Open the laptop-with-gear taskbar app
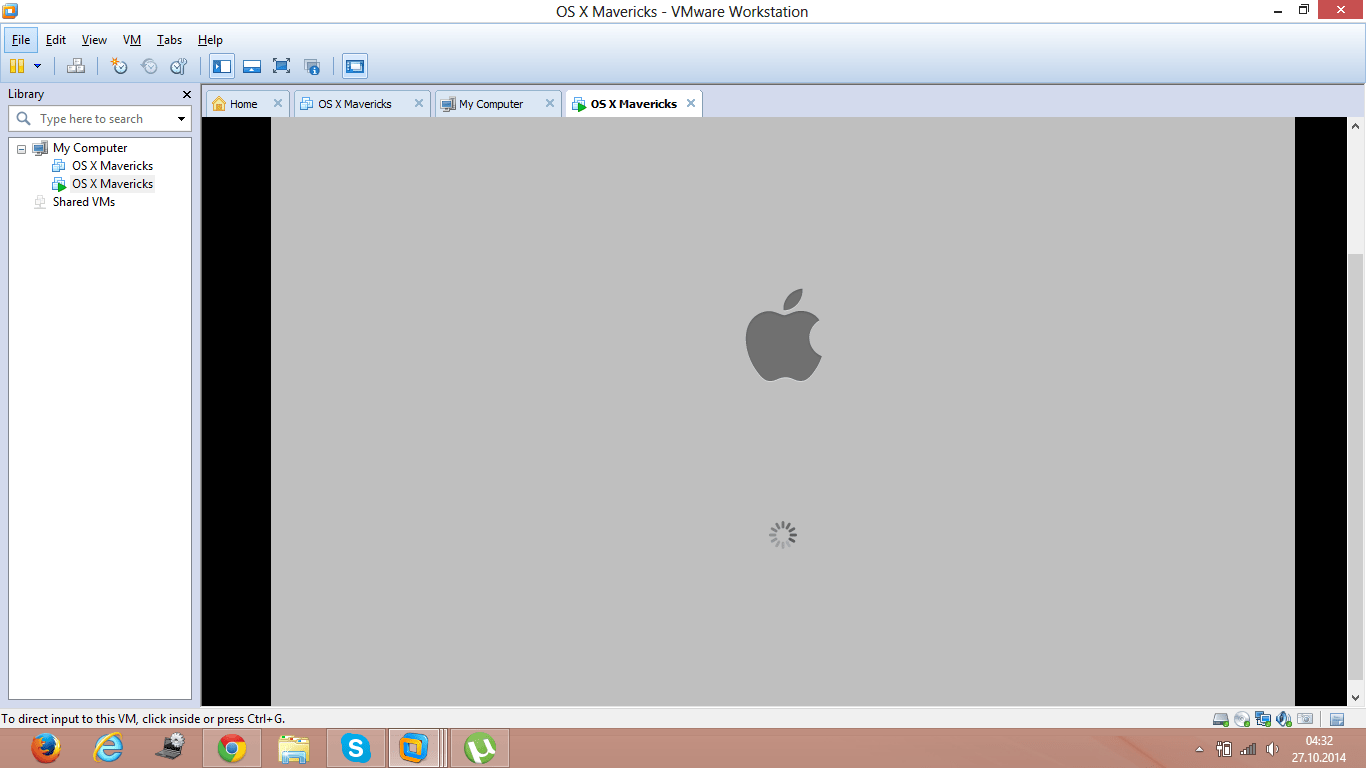The height and width of the screenshot is (768, 1366). point(170,748)
